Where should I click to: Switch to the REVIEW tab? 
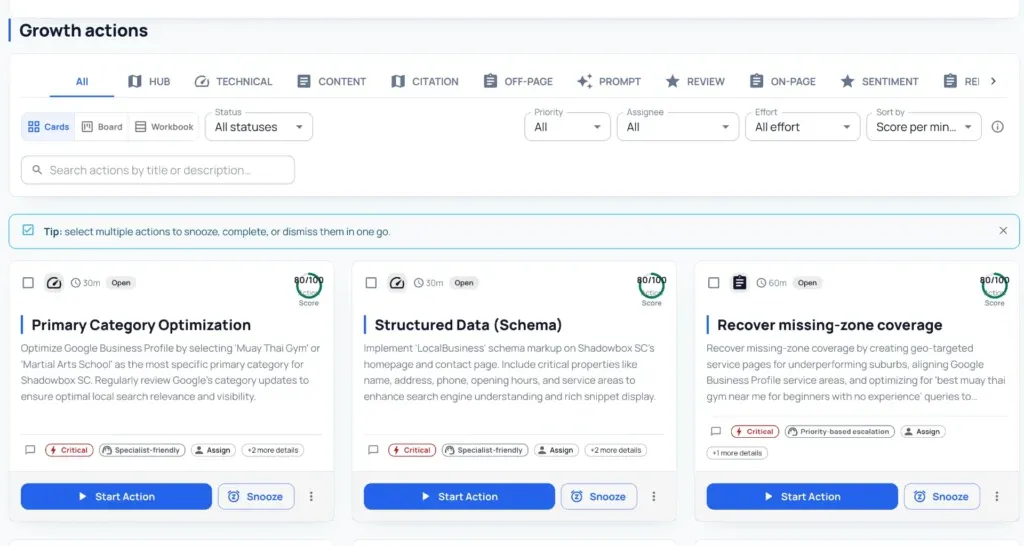(695, 82)
